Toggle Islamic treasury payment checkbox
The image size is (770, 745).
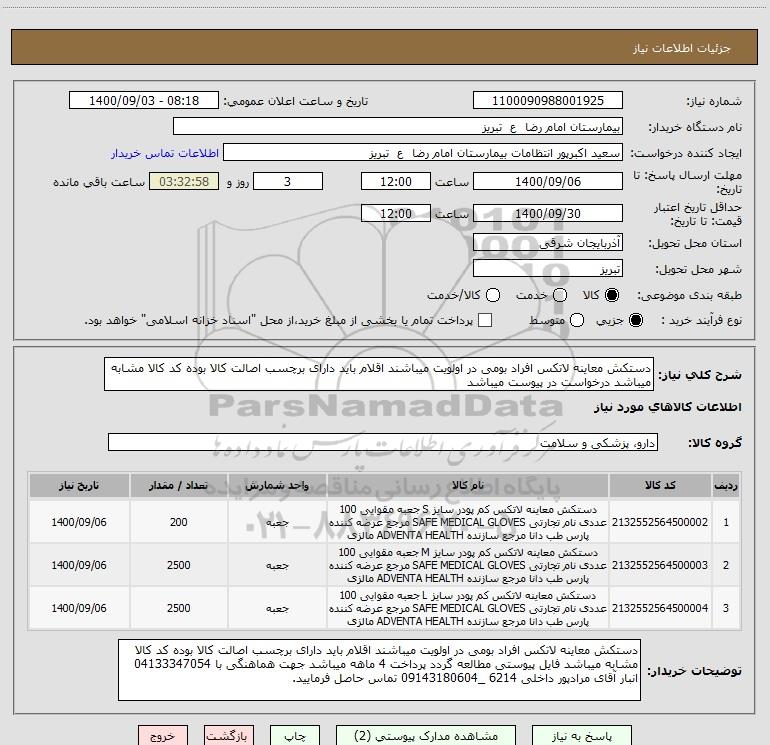485,320
